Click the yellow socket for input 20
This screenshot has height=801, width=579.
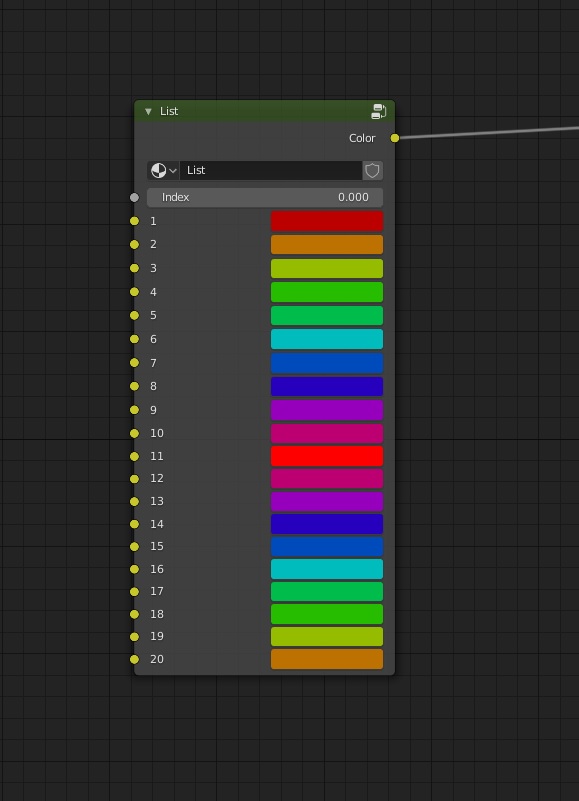click(134, 659)
